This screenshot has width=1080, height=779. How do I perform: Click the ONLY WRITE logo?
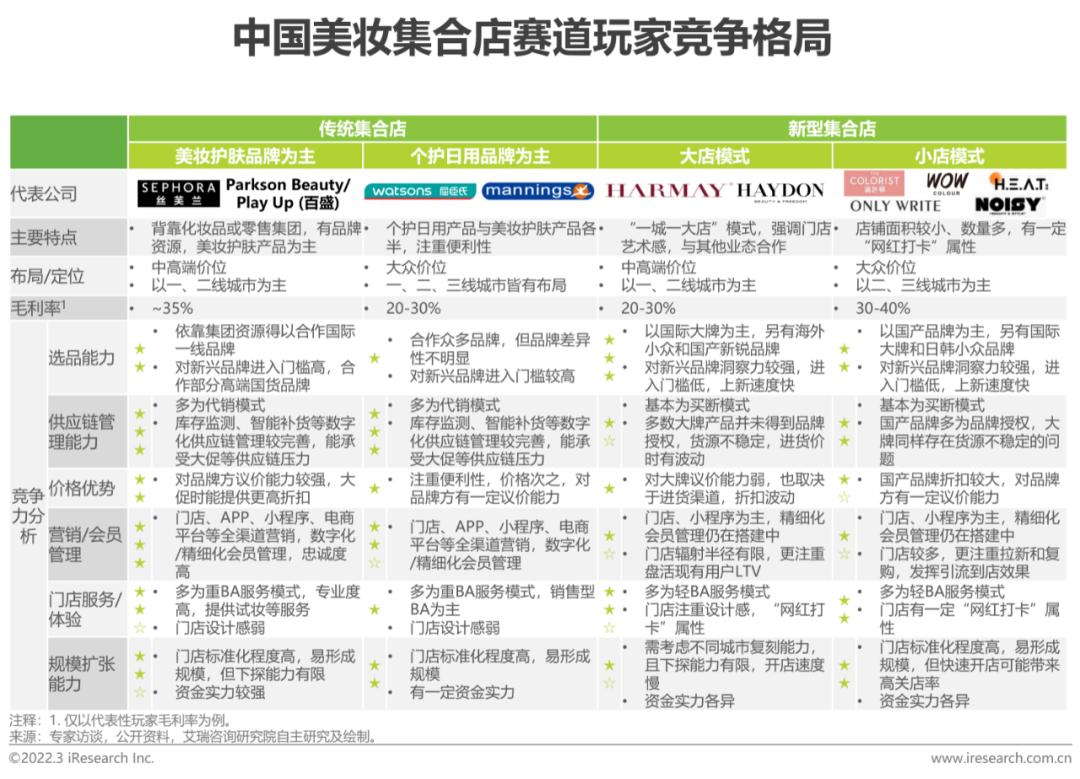(x=893, y=204)
